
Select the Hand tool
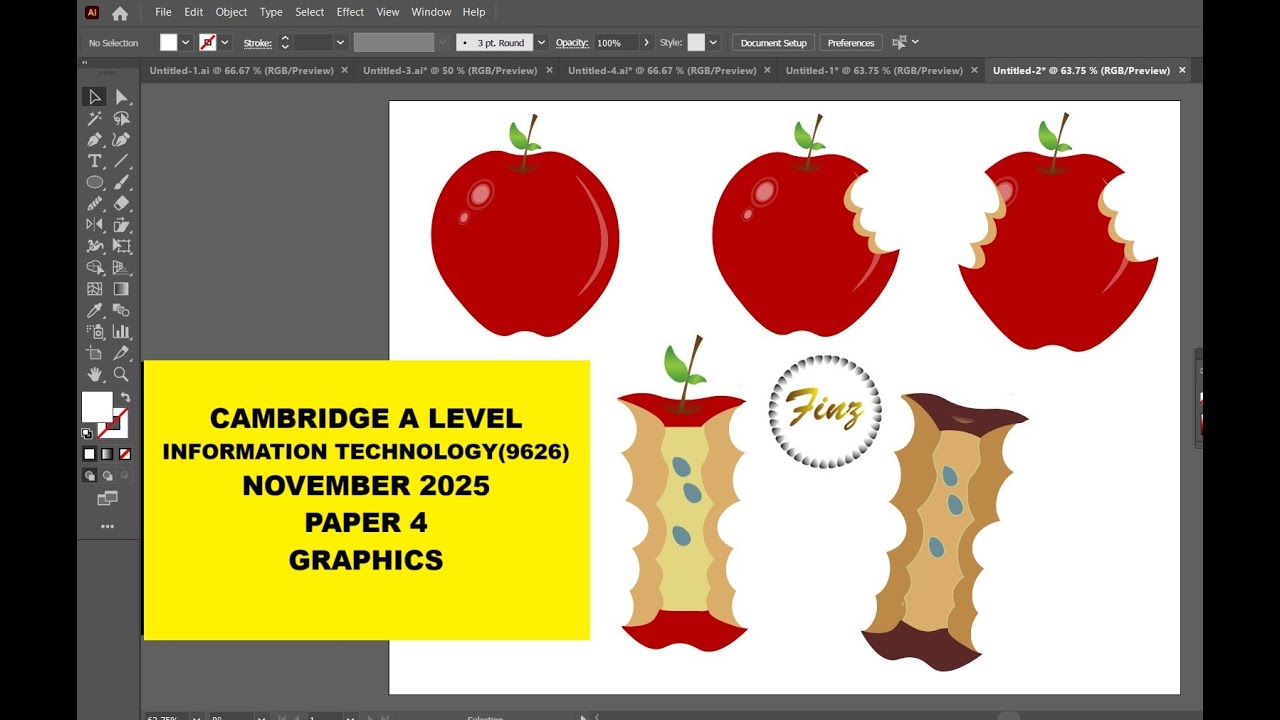[x=94, y=374]
